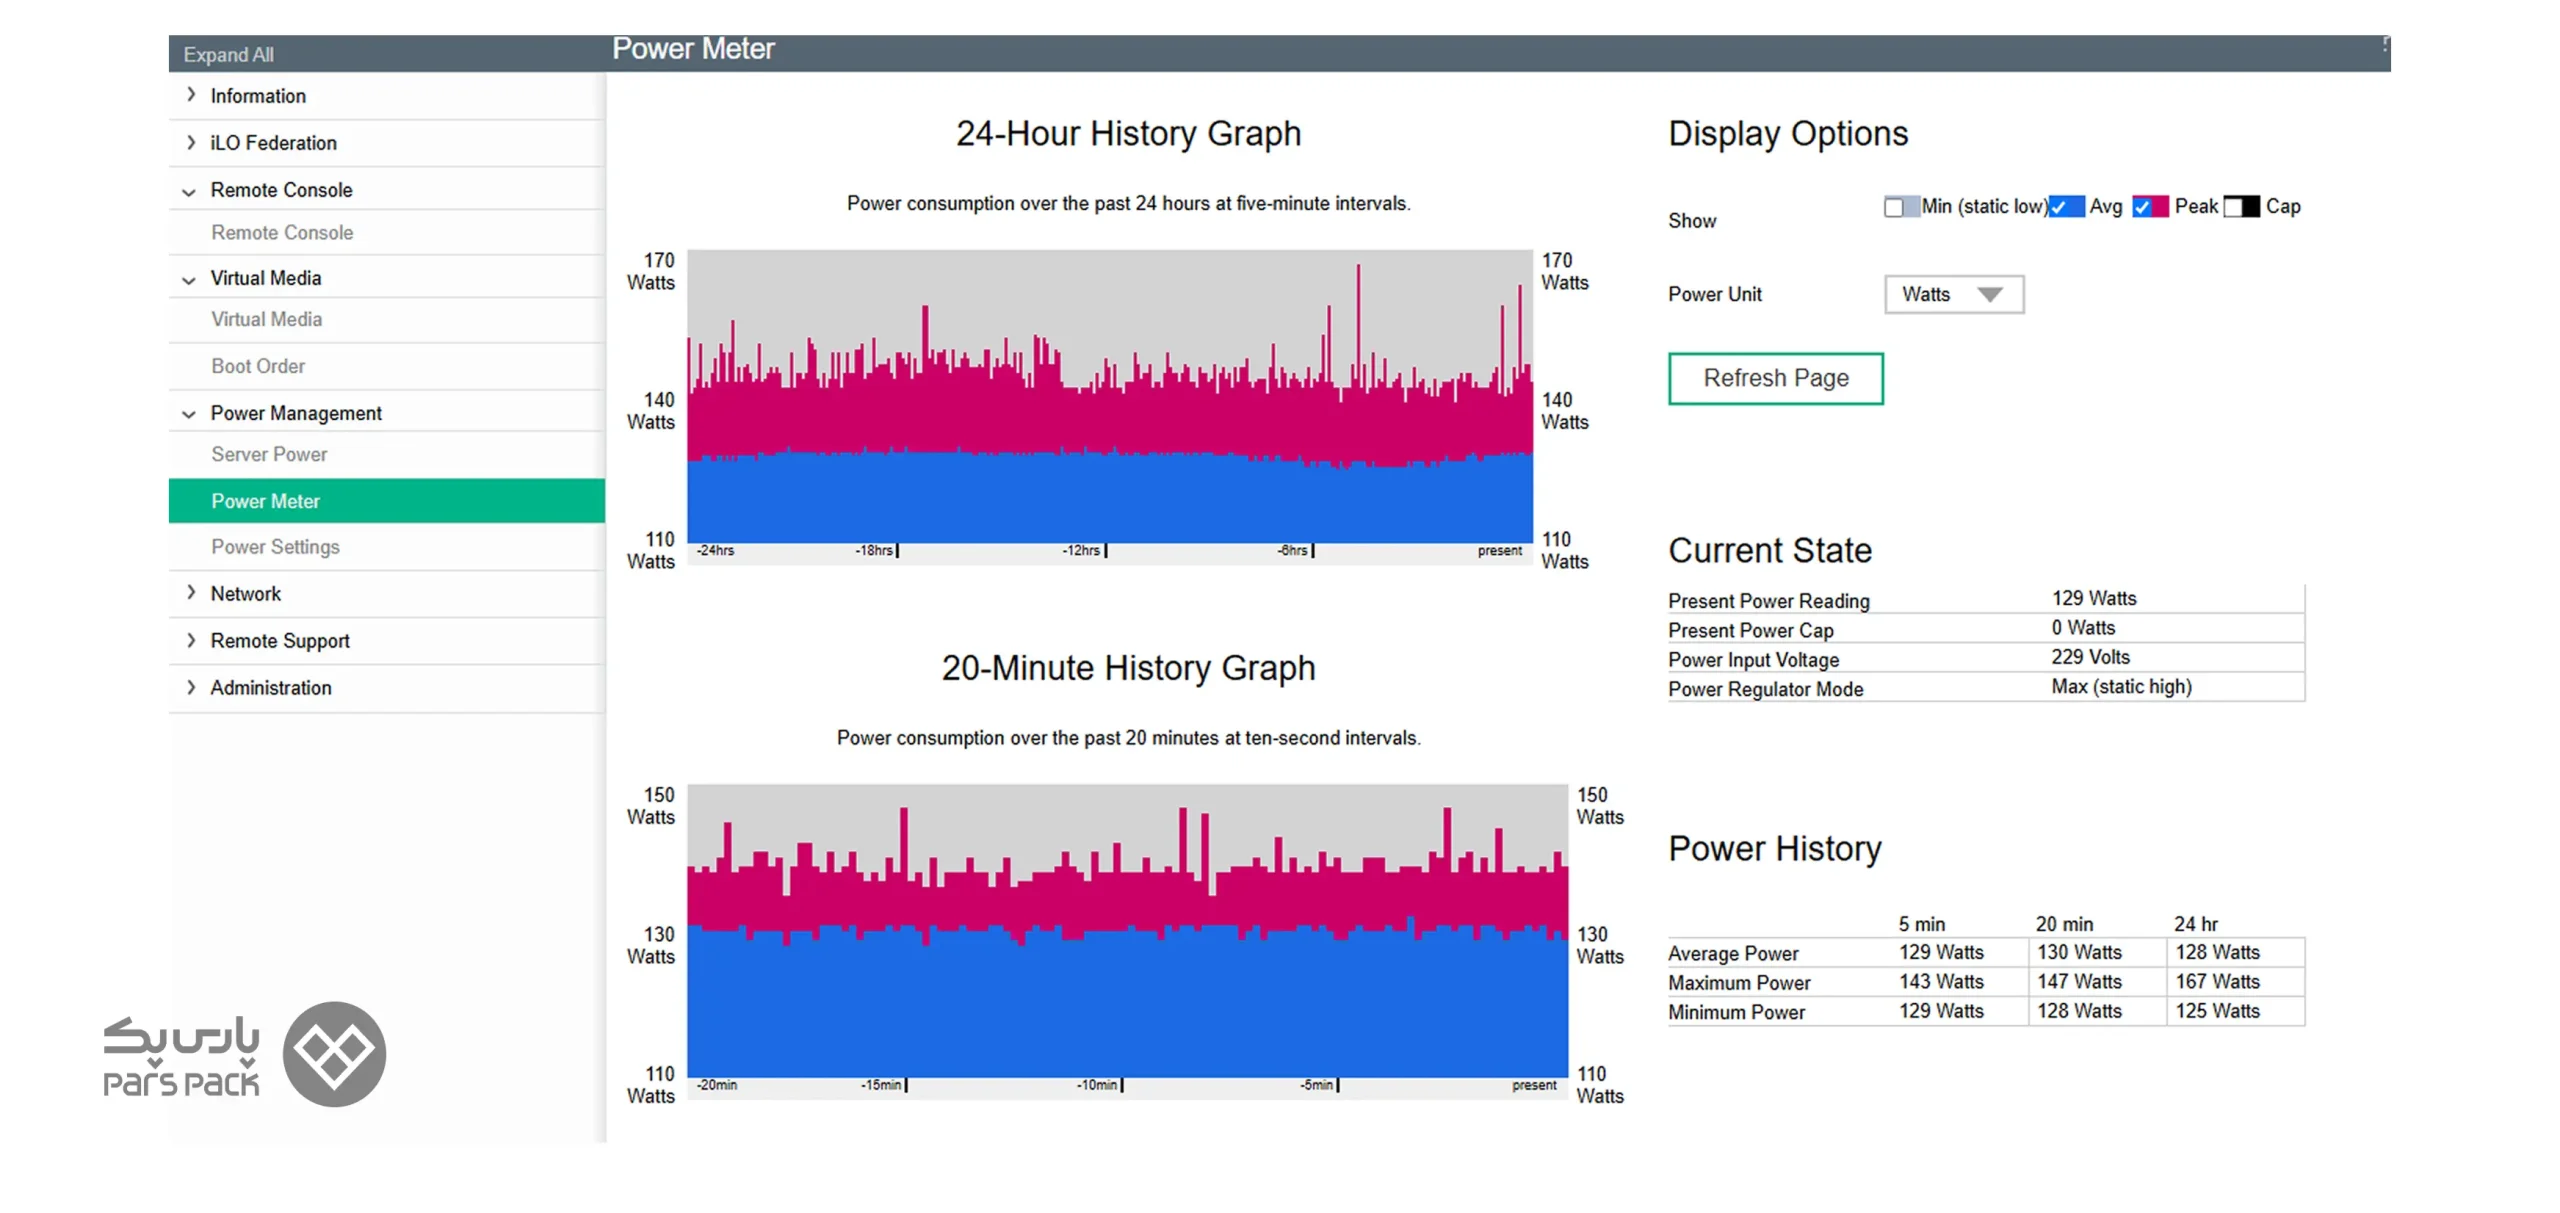
Task: Enable the Min (static low) checkbox
Action: 1892,207
